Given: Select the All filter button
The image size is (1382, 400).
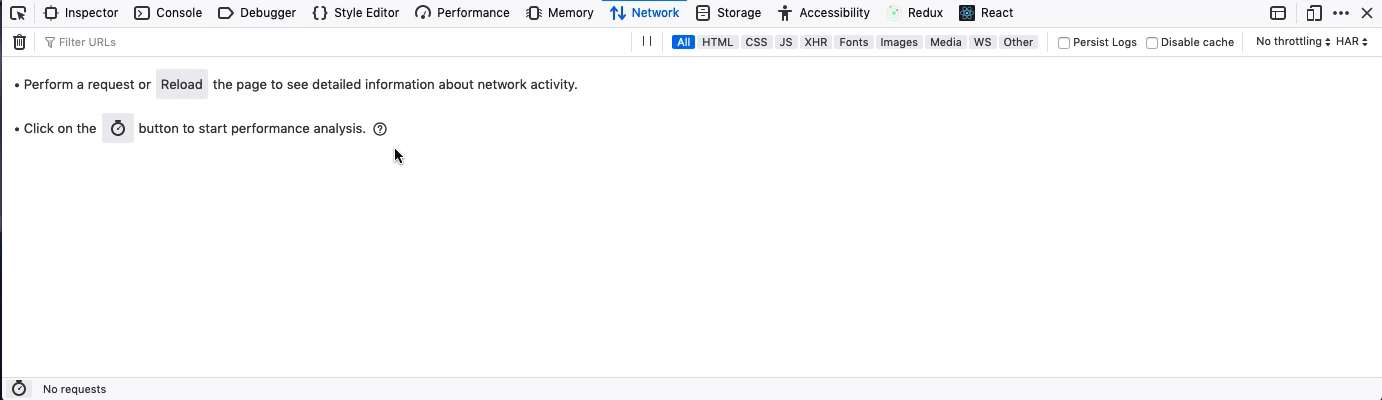Looking at the screenshot, I should click(x=684, y=42).
